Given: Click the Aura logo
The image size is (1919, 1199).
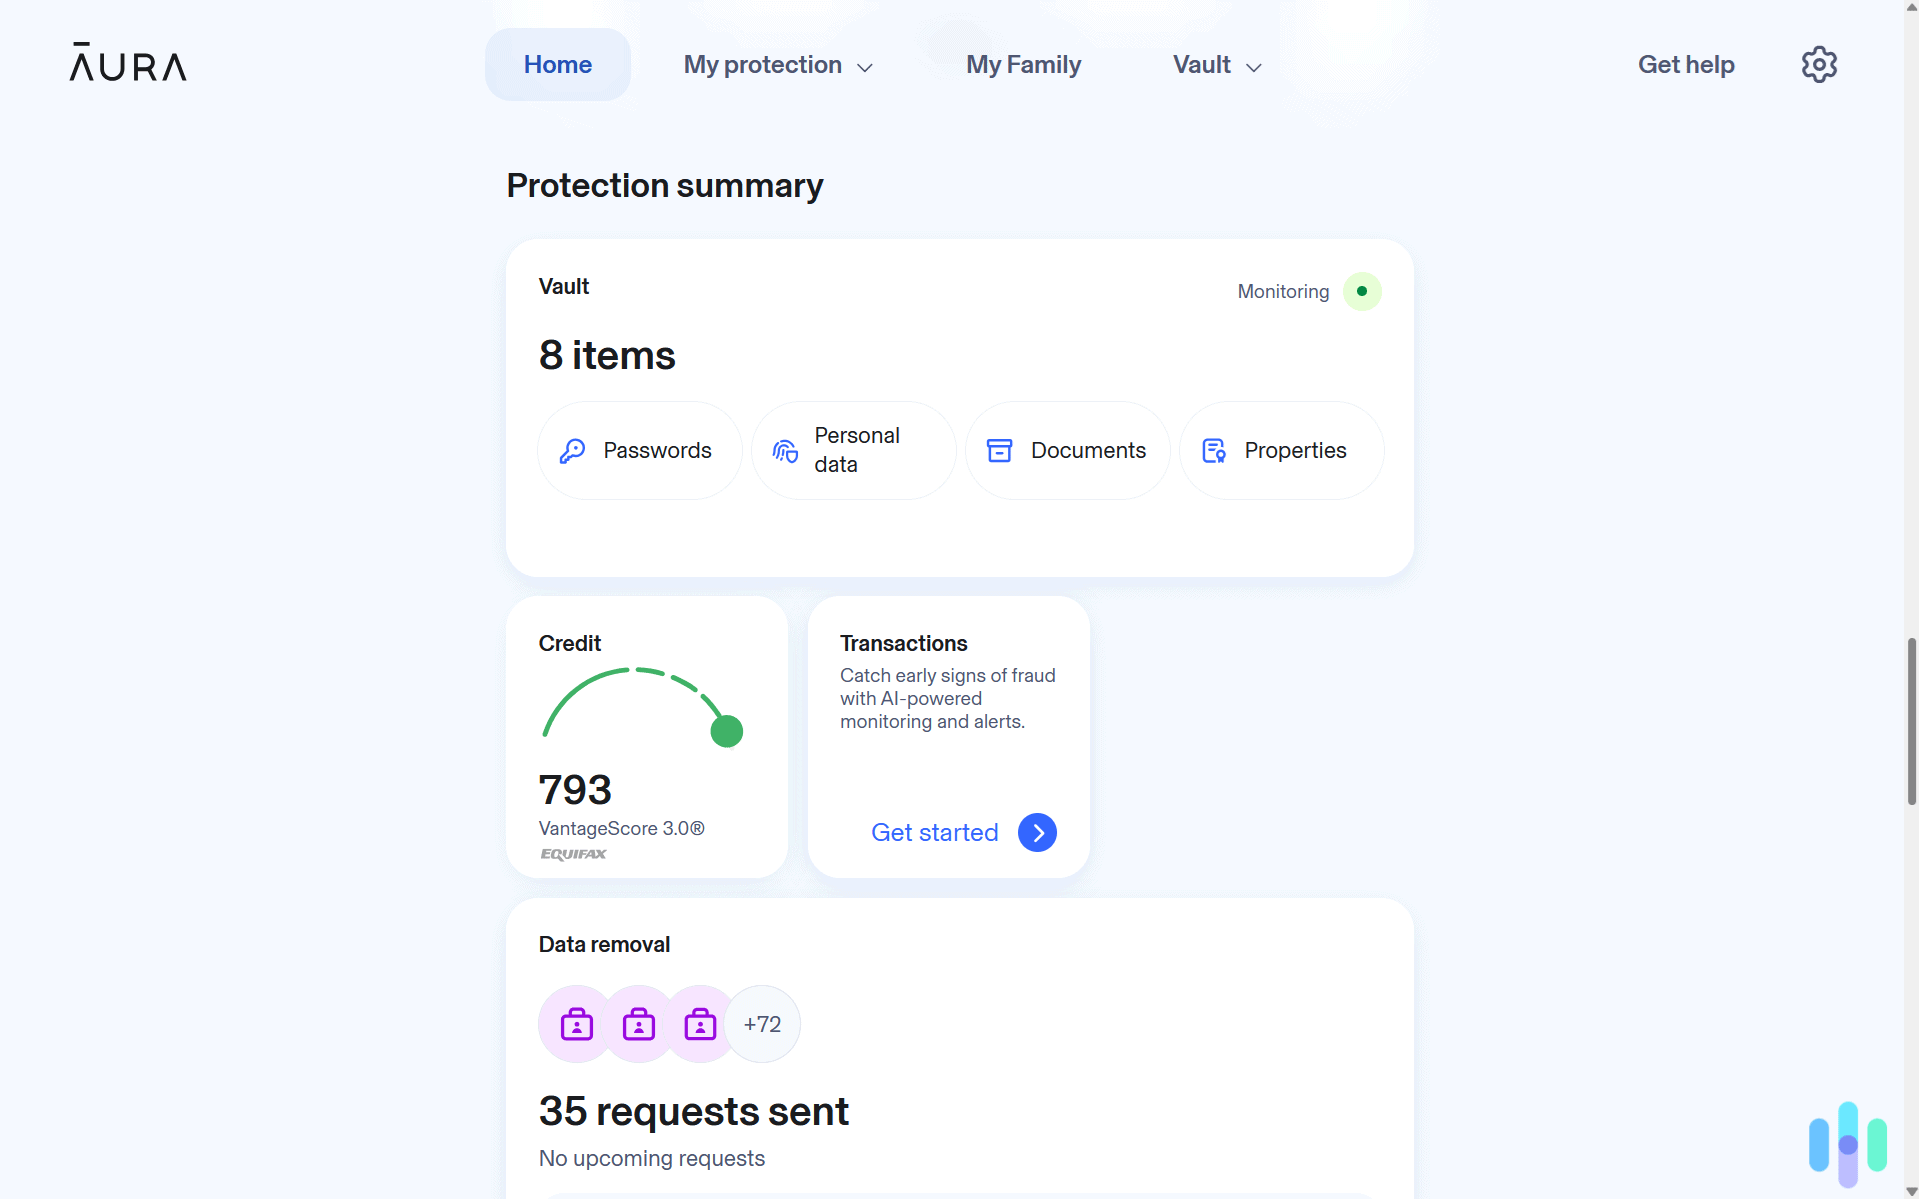Looking at the screenshot, I should (x=127, y=63).
